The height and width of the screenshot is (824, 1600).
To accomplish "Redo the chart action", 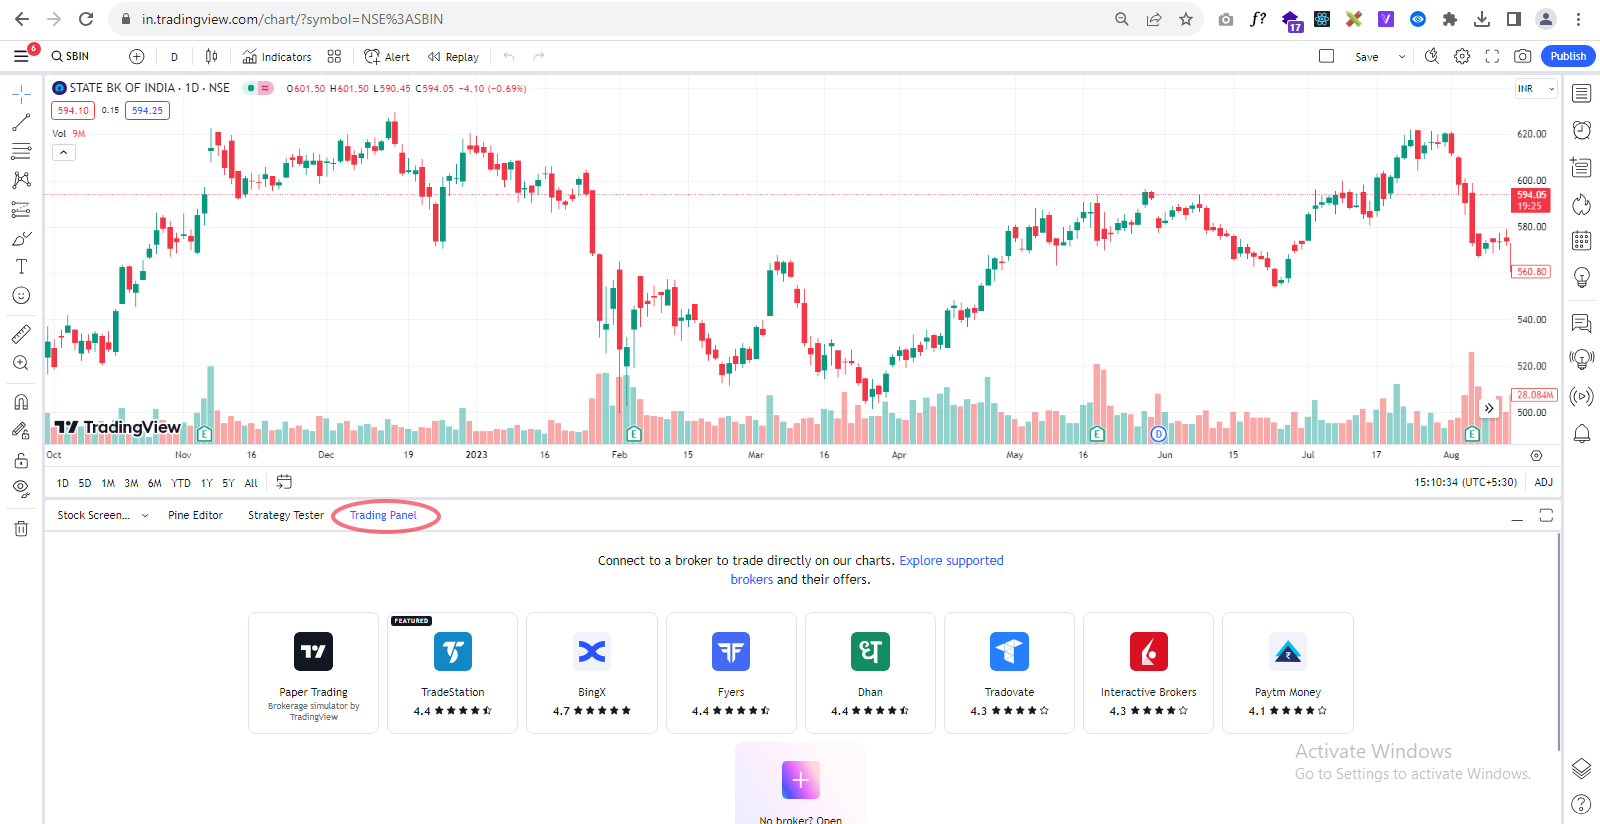I will pyautogui.click(x=539, y=56).
